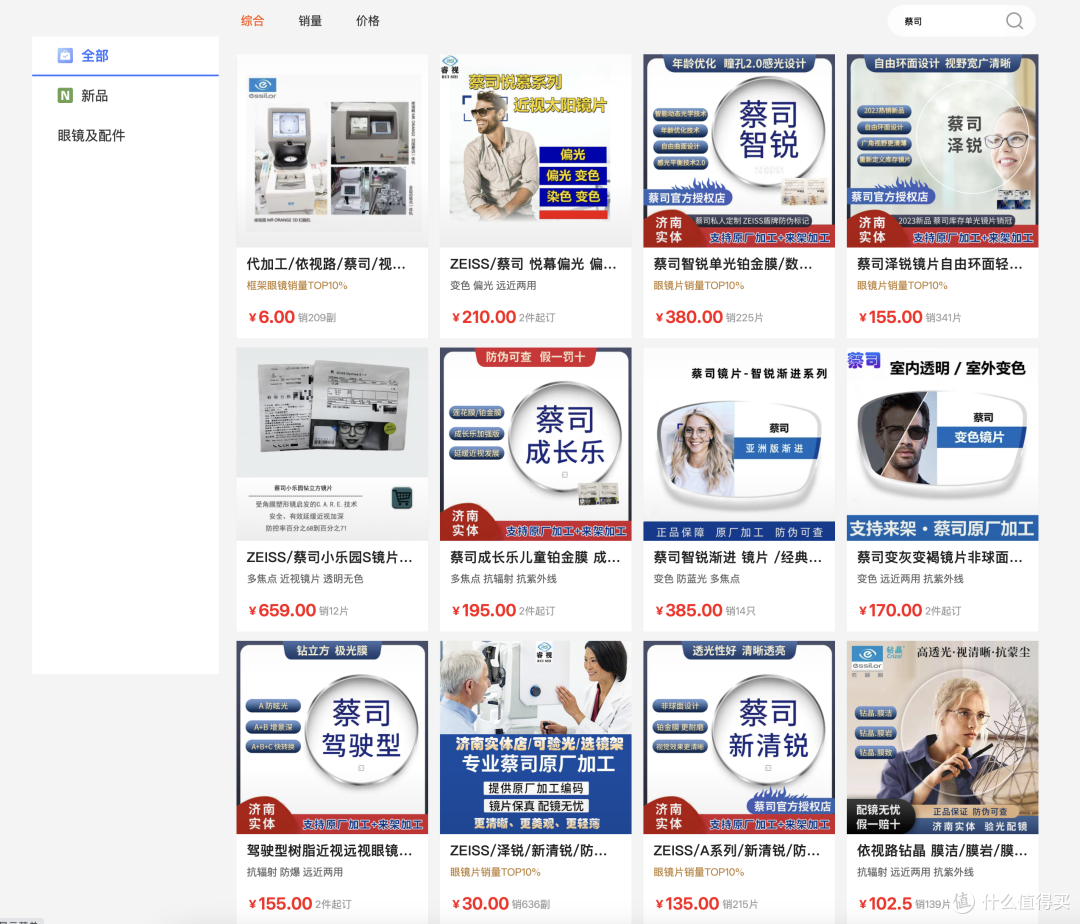Open the 蔡司泽锐 product image
Image resolution: width=1080 pixels, height=924 pixels.
coord(942,151)
